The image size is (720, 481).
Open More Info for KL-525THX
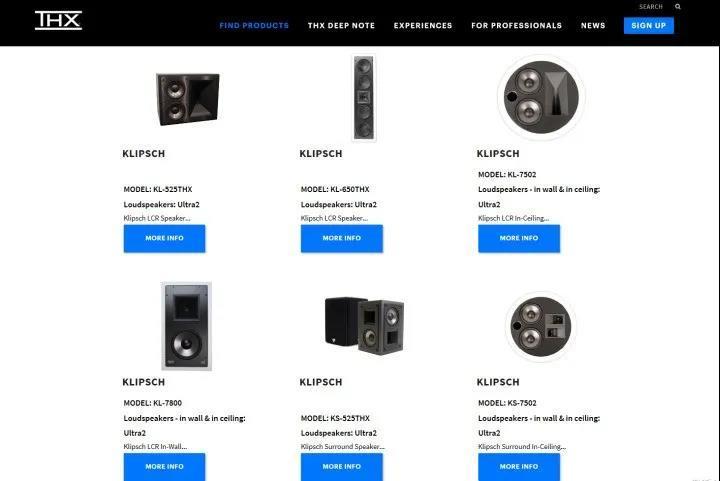point(164,238)
